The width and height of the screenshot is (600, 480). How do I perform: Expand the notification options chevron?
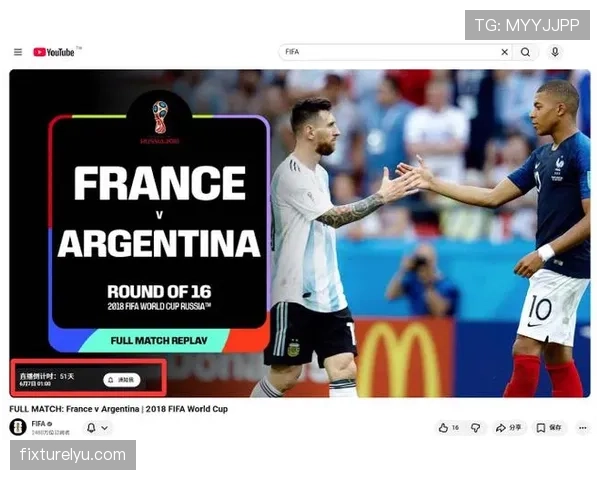(104, 428)
